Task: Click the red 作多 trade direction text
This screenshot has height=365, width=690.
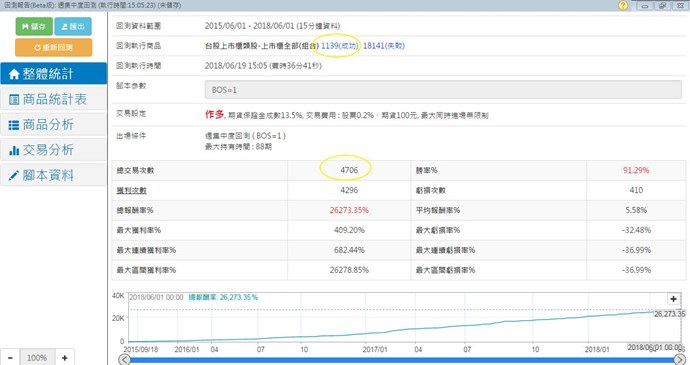Action: pyautogui.click(x=214, y=114)
